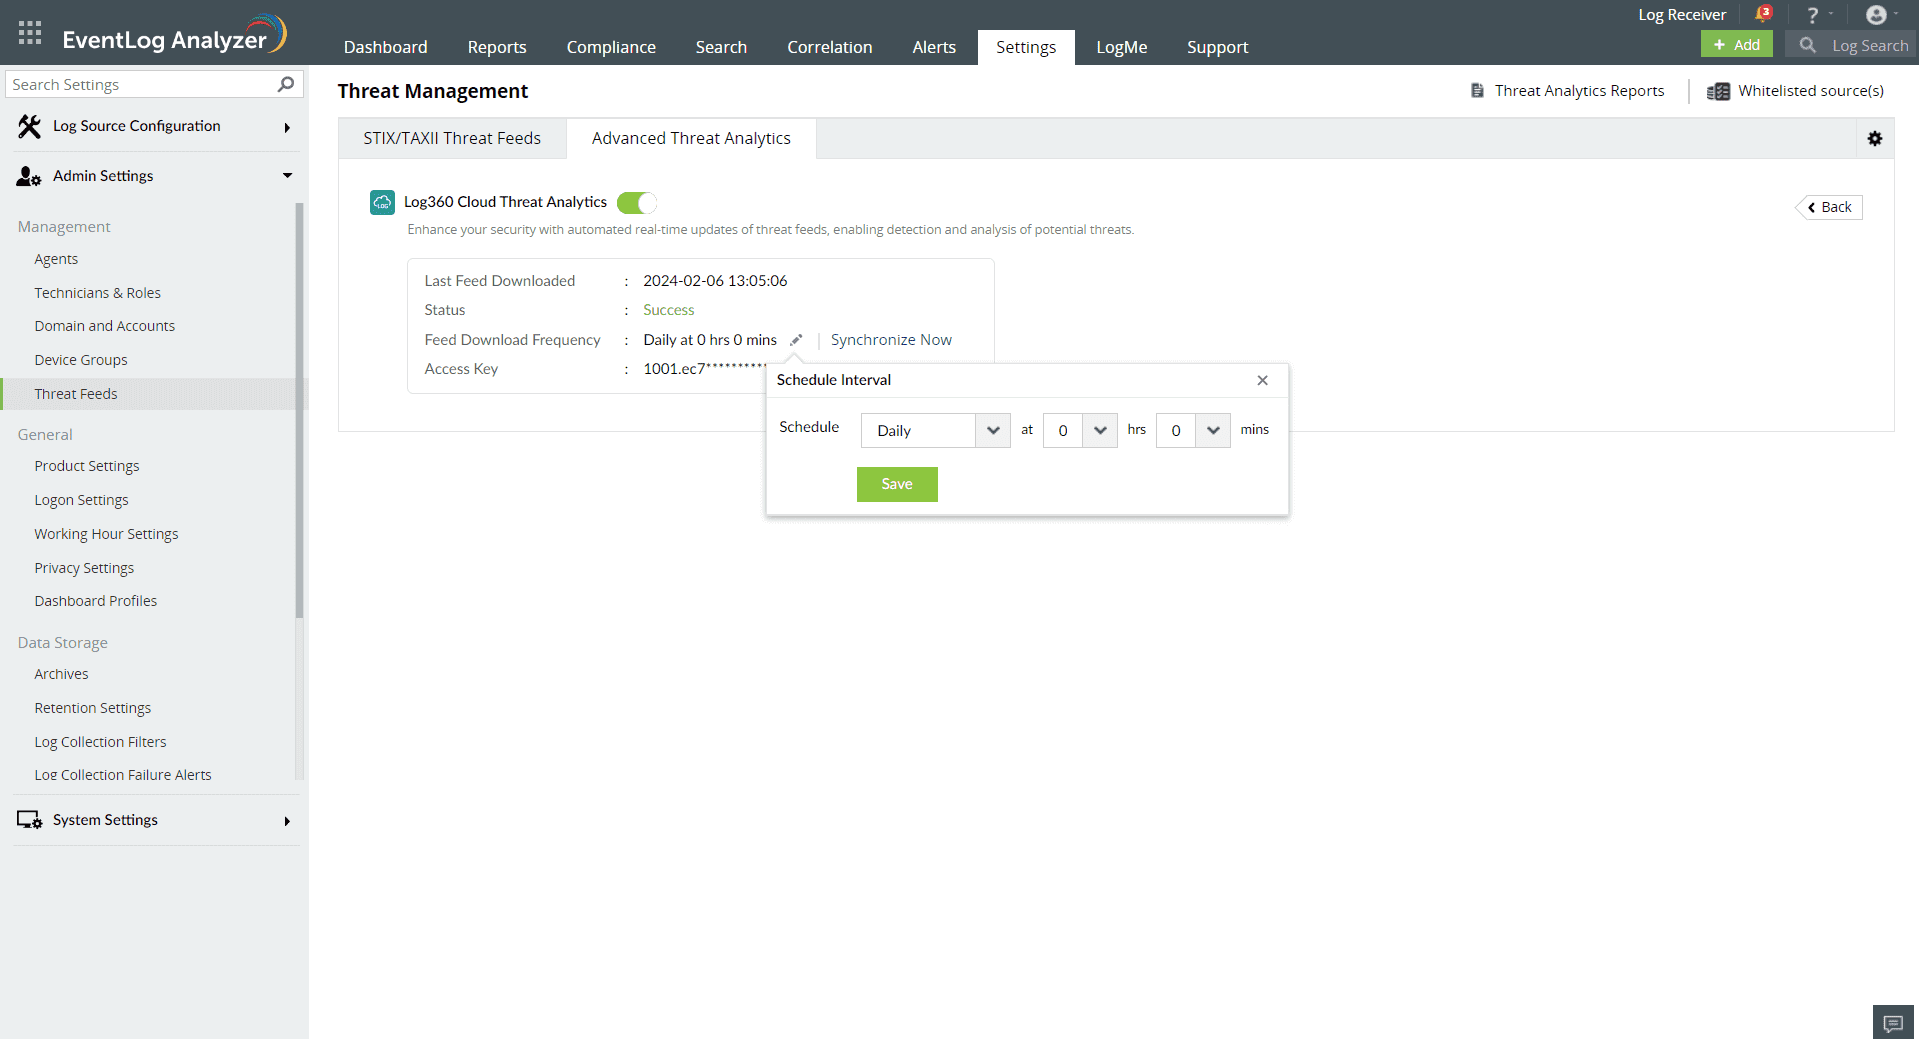Open the apps grid launcher icon
Screen dimensions: 1919x1039
(x=30, y=33)
